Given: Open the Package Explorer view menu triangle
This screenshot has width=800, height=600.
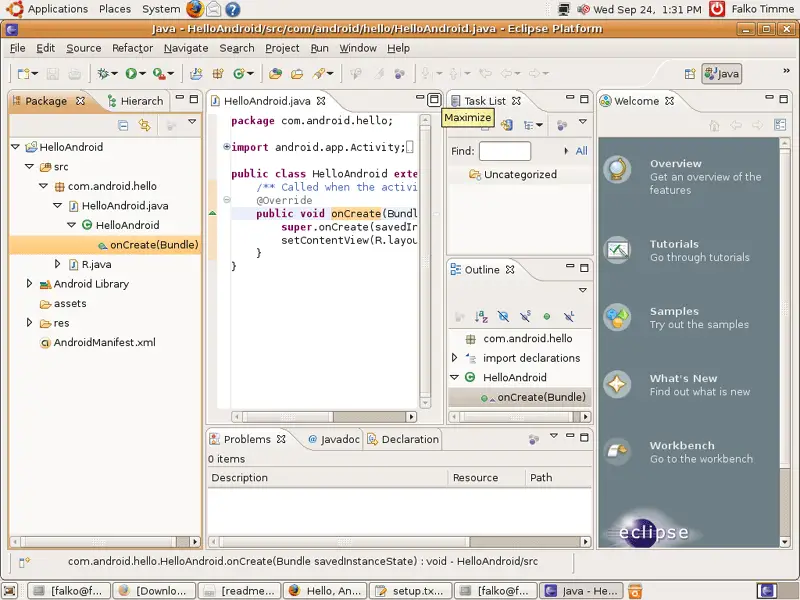Looking at the screenshot, I should coord(192,122).
